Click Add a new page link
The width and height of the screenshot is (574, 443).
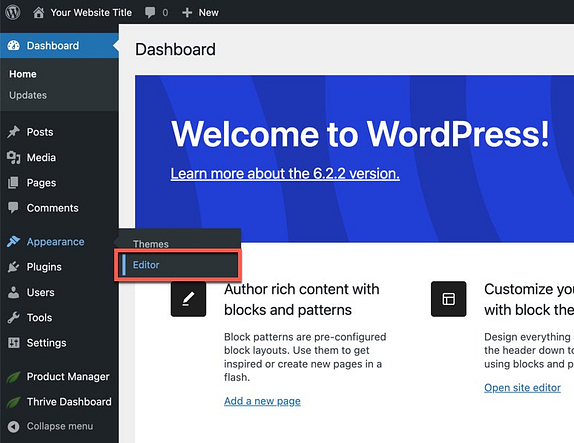click(x=262, y=401)
